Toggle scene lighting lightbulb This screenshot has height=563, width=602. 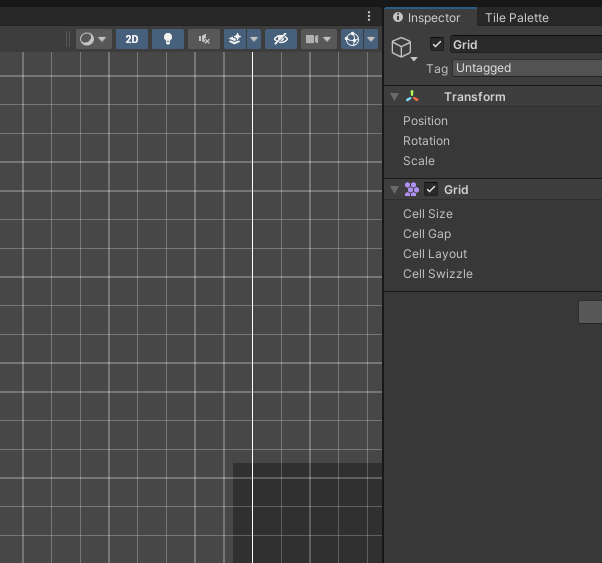click(168, 39)
